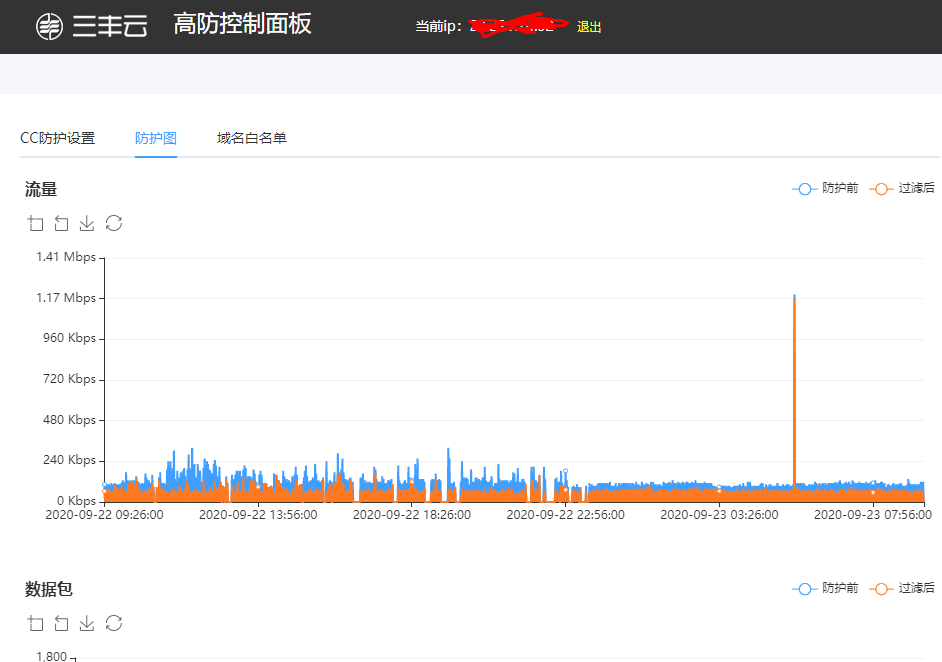This screenshot has height=662, width=942.
Task: Click the 退出 logout link
Action: click(x=589, y=27)
